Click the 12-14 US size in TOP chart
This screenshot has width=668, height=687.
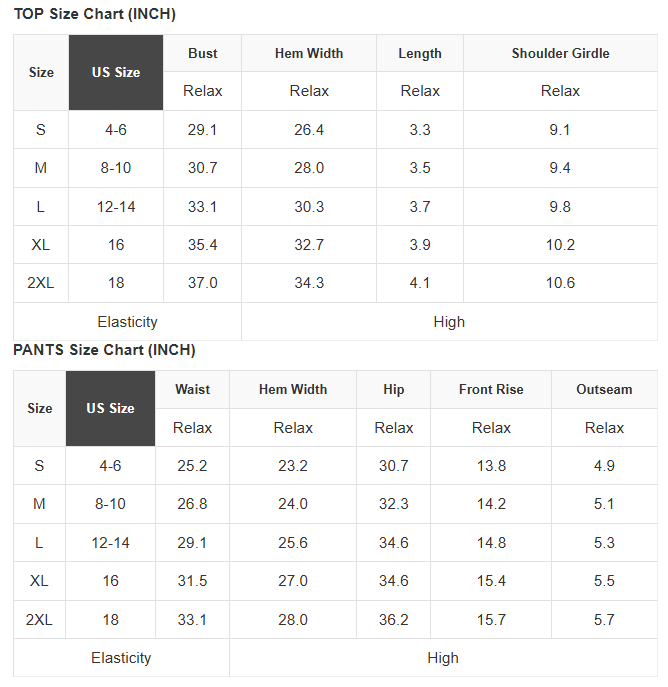(116, 206)
